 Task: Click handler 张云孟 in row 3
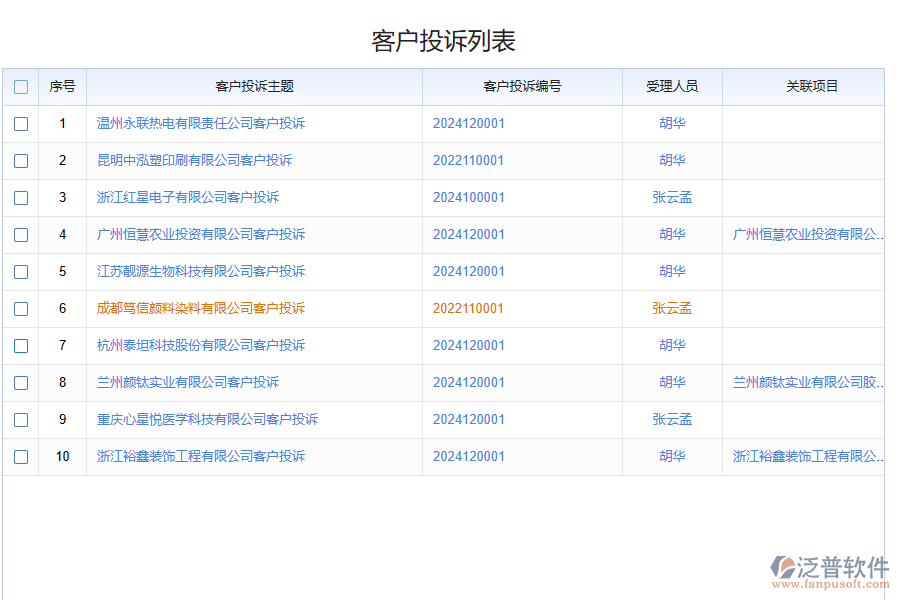tap(672, 197)
